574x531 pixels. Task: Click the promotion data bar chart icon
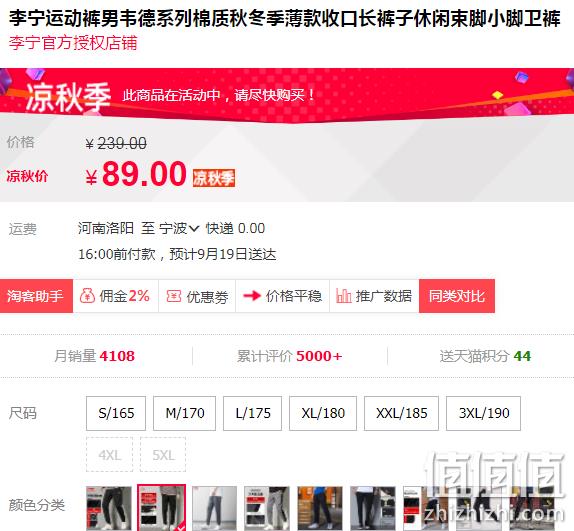pyautogui.click(x=343, y=296)
